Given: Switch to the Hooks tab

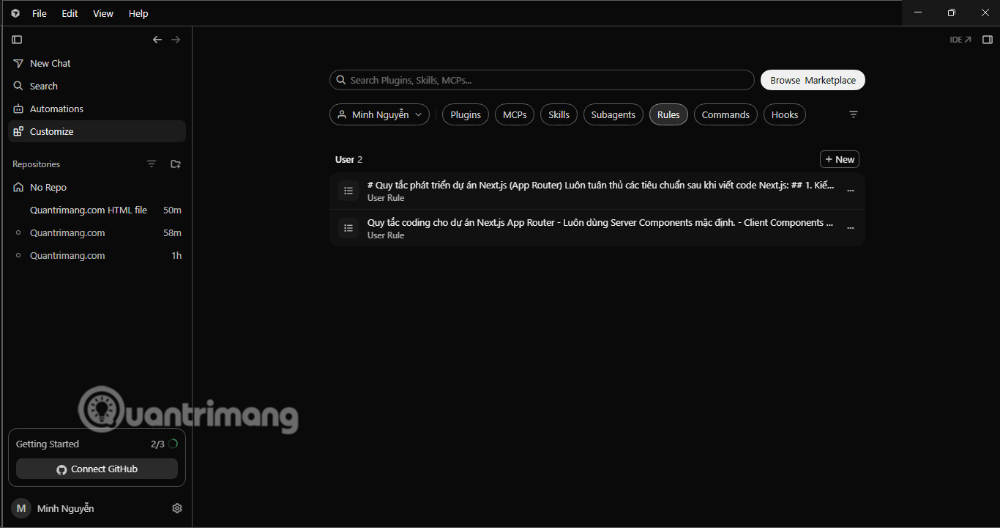Looking at the screenshot, I should tap(784, 115).
